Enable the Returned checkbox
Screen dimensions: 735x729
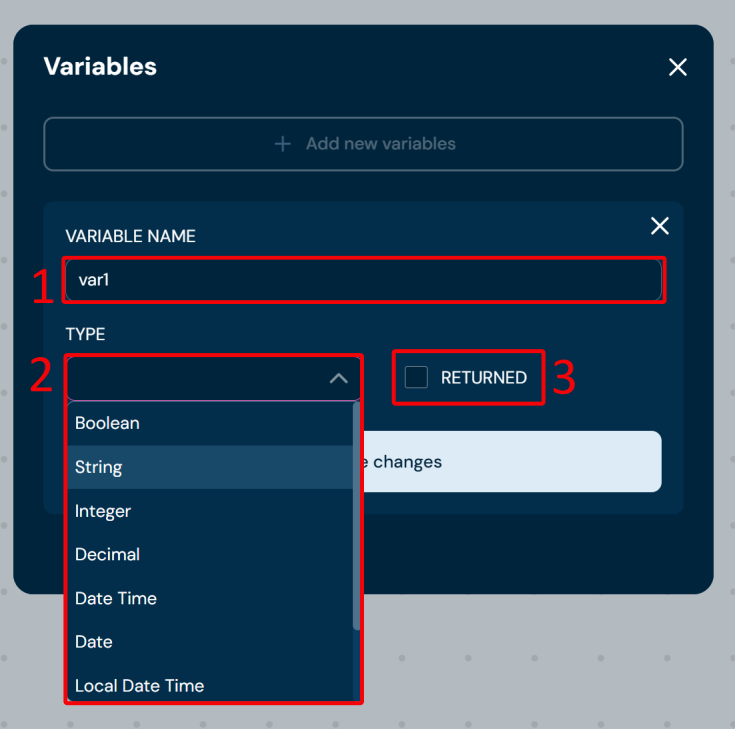(416, 377)
